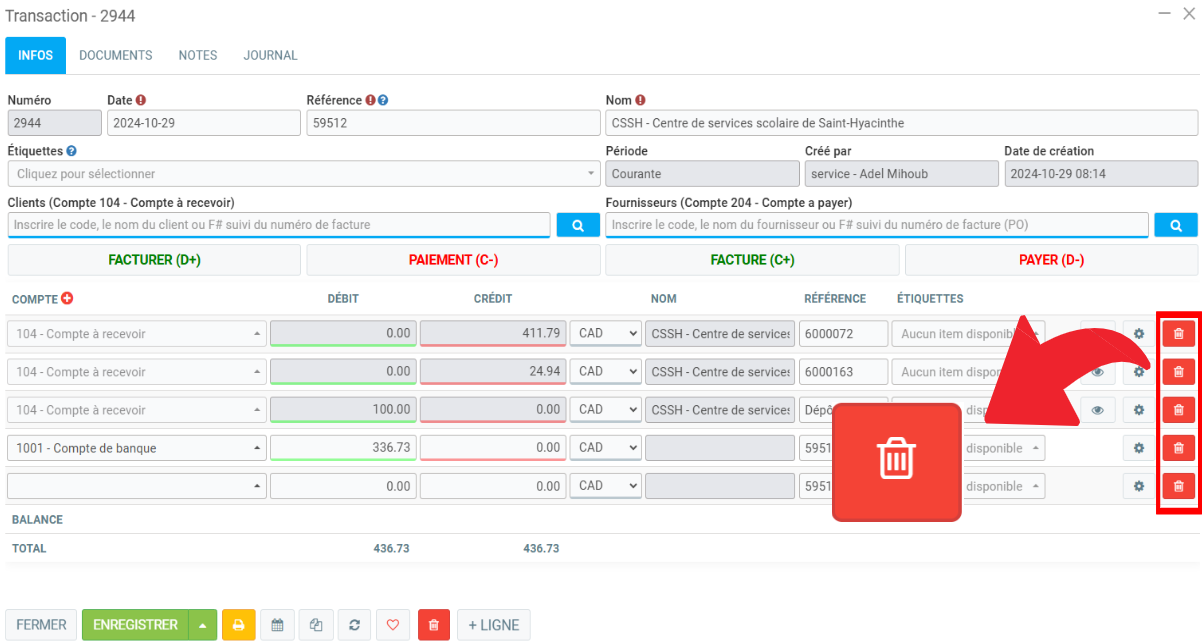Click the duplicate transaction copy icon
This screenshot has width=1204, height=642.
[316, 625]
